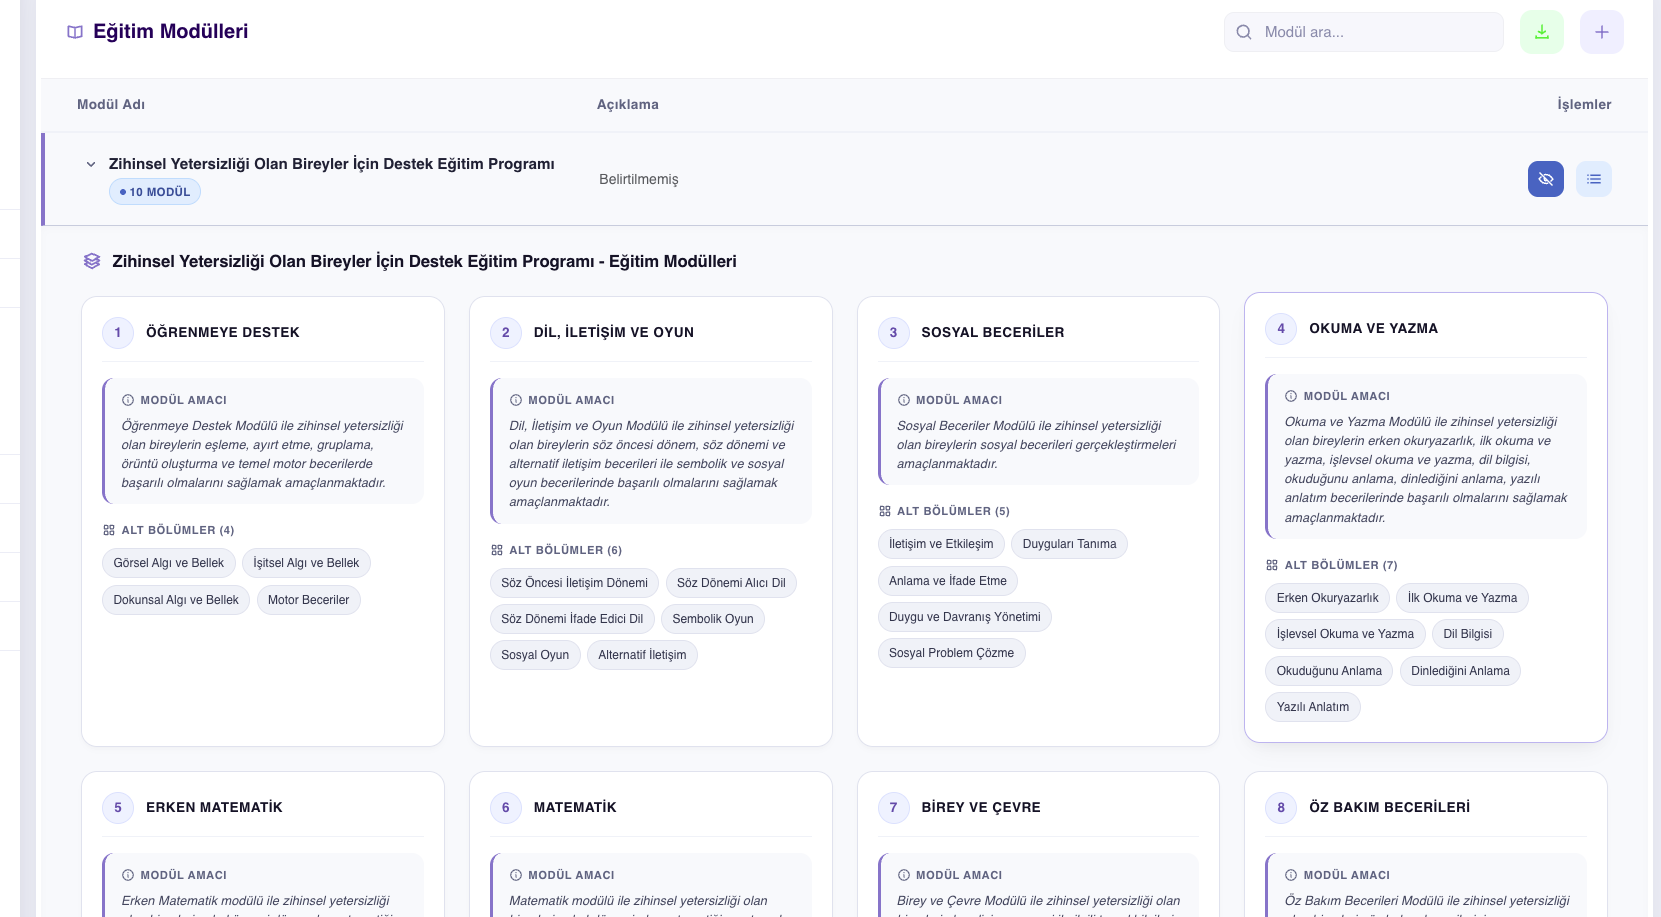Click the grid icon beside ALT BÖLÜMLER (6)
The height and width of the screenshot is (917, 1661).
pyautogui.click(x=497, y=550)
